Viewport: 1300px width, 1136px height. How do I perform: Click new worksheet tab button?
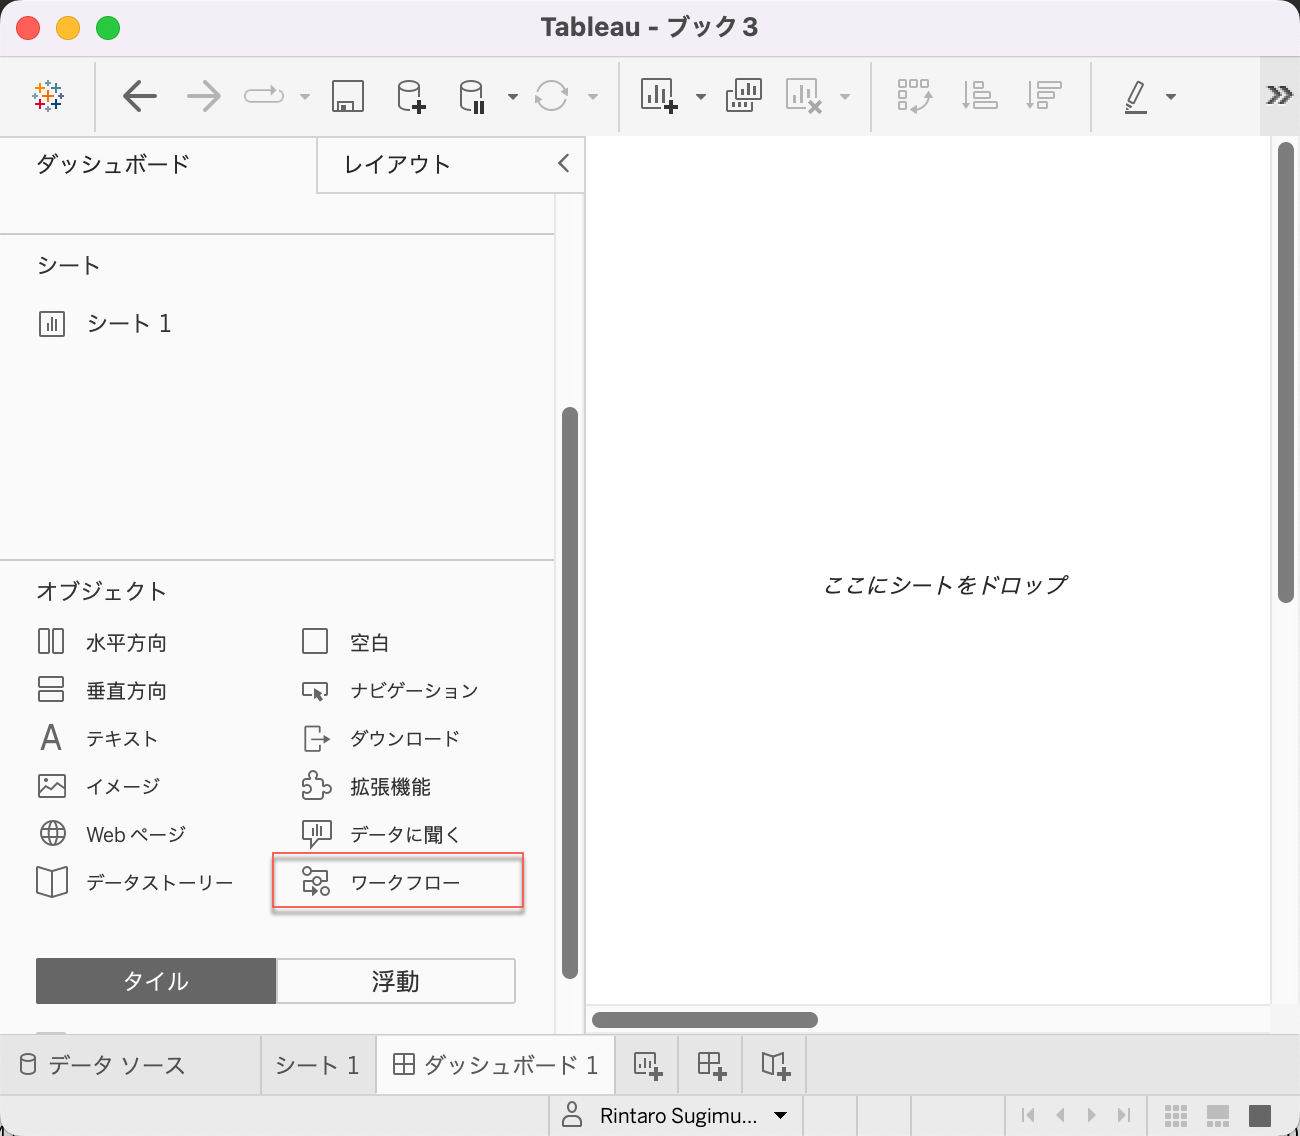coord(648,1065)
